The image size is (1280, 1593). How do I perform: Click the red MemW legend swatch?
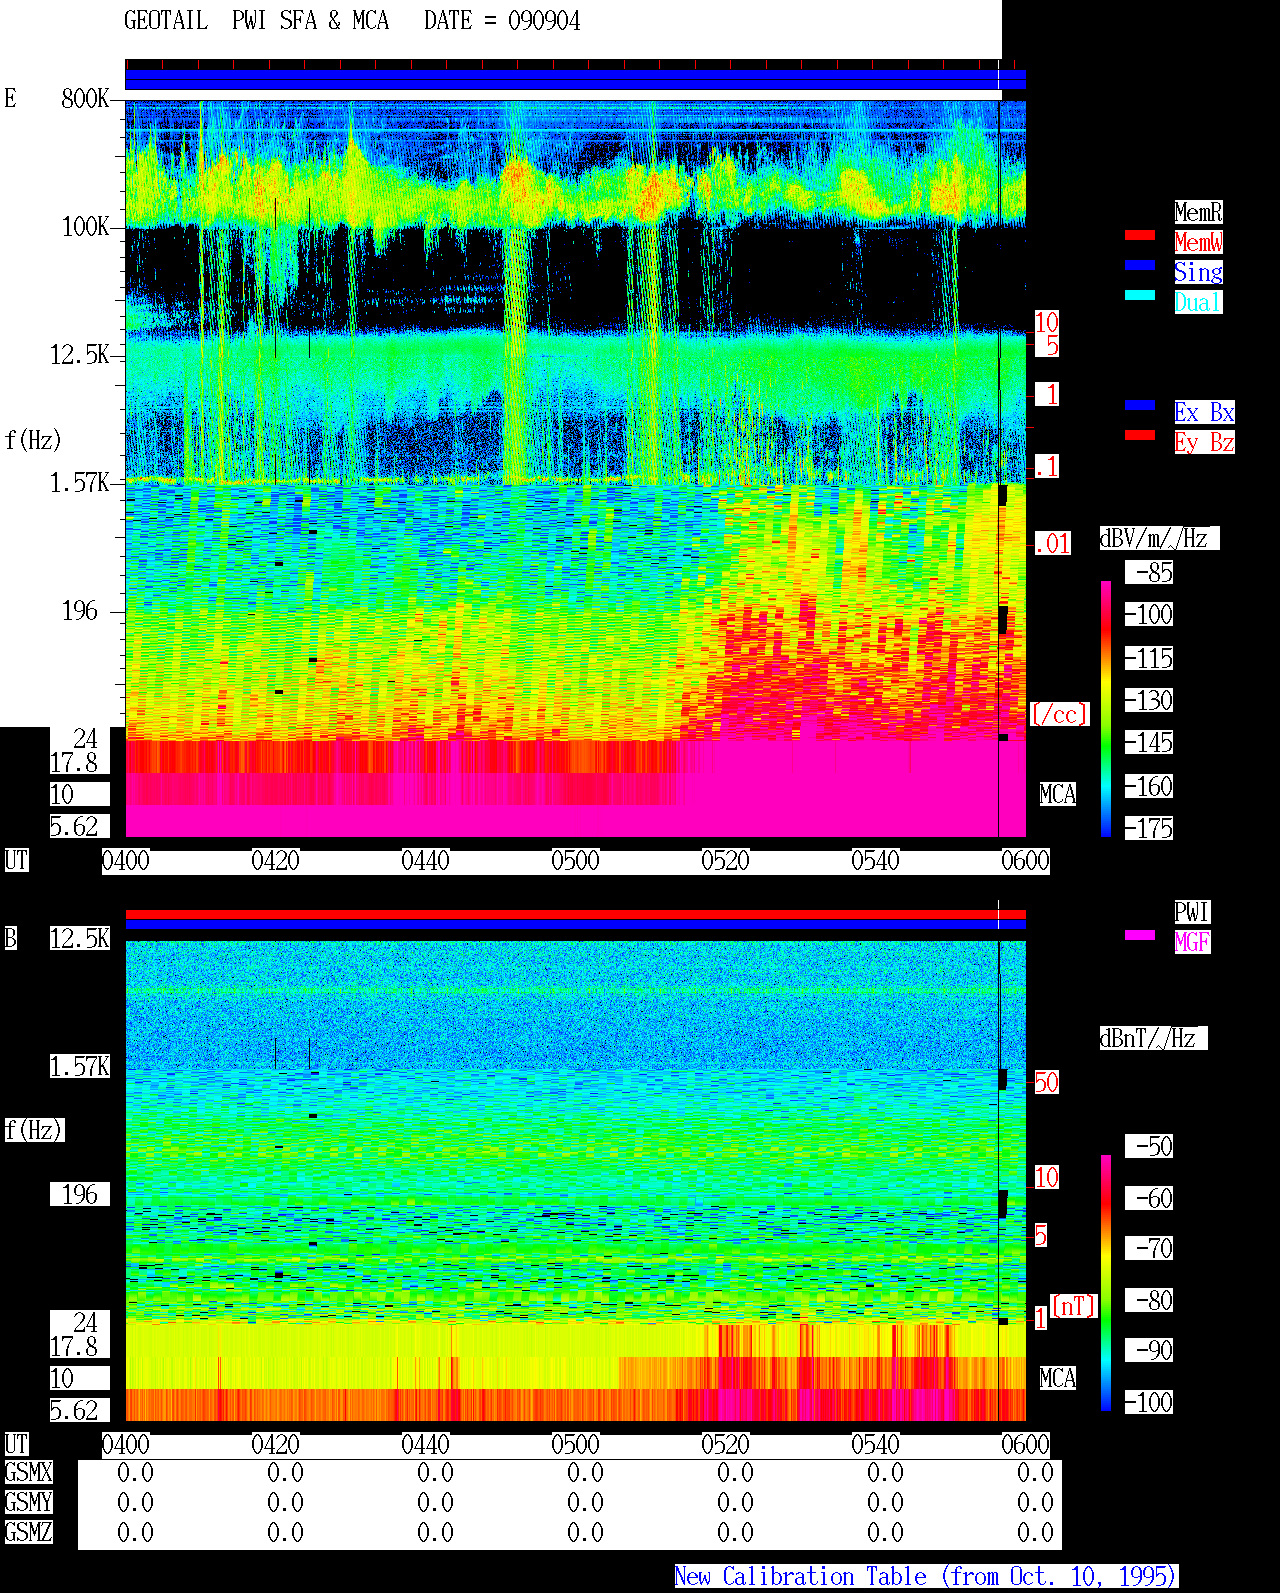(x=1140, y=235)
